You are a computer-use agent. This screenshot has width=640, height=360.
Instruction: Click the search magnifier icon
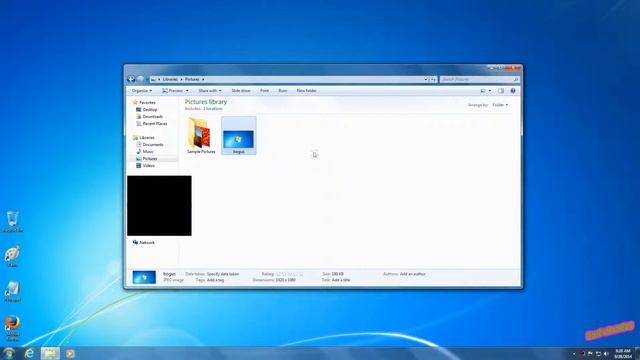click(516, 79)
